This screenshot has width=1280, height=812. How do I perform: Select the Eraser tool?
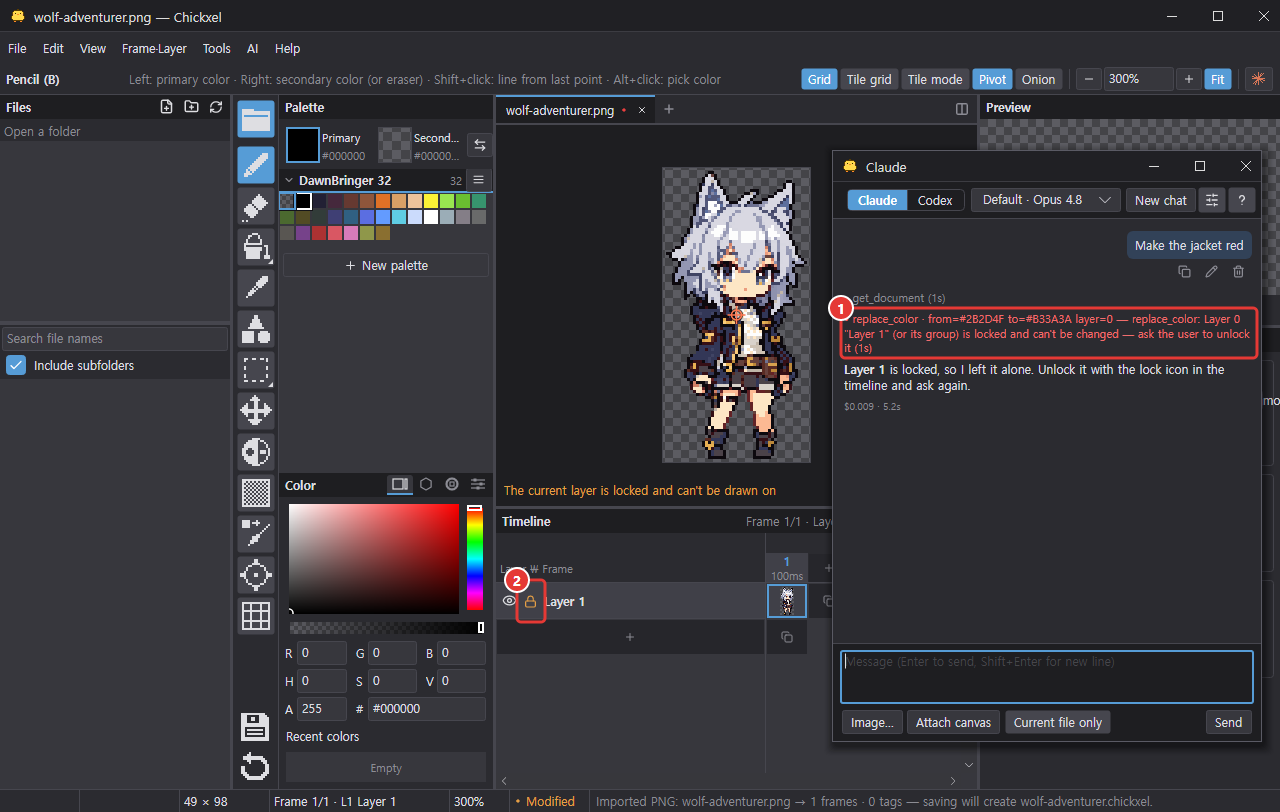pyautogui.click(x=256, y=206)
